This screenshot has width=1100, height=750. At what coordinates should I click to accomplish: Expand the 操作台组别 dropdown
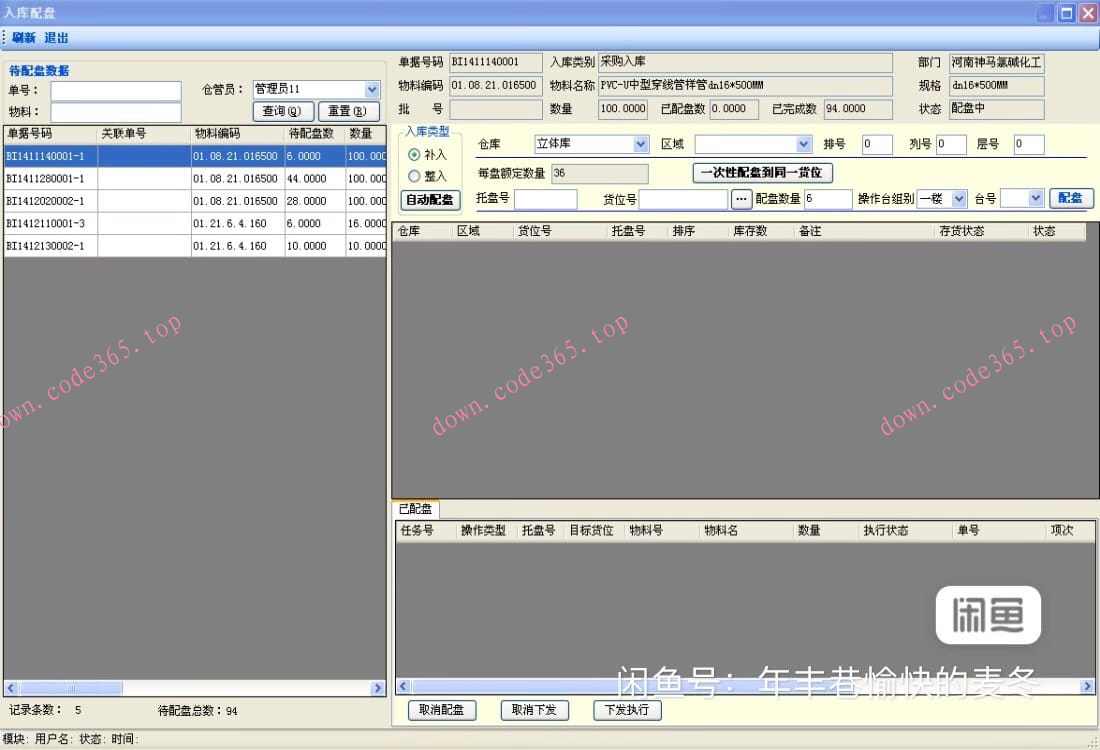pos(959,199)
